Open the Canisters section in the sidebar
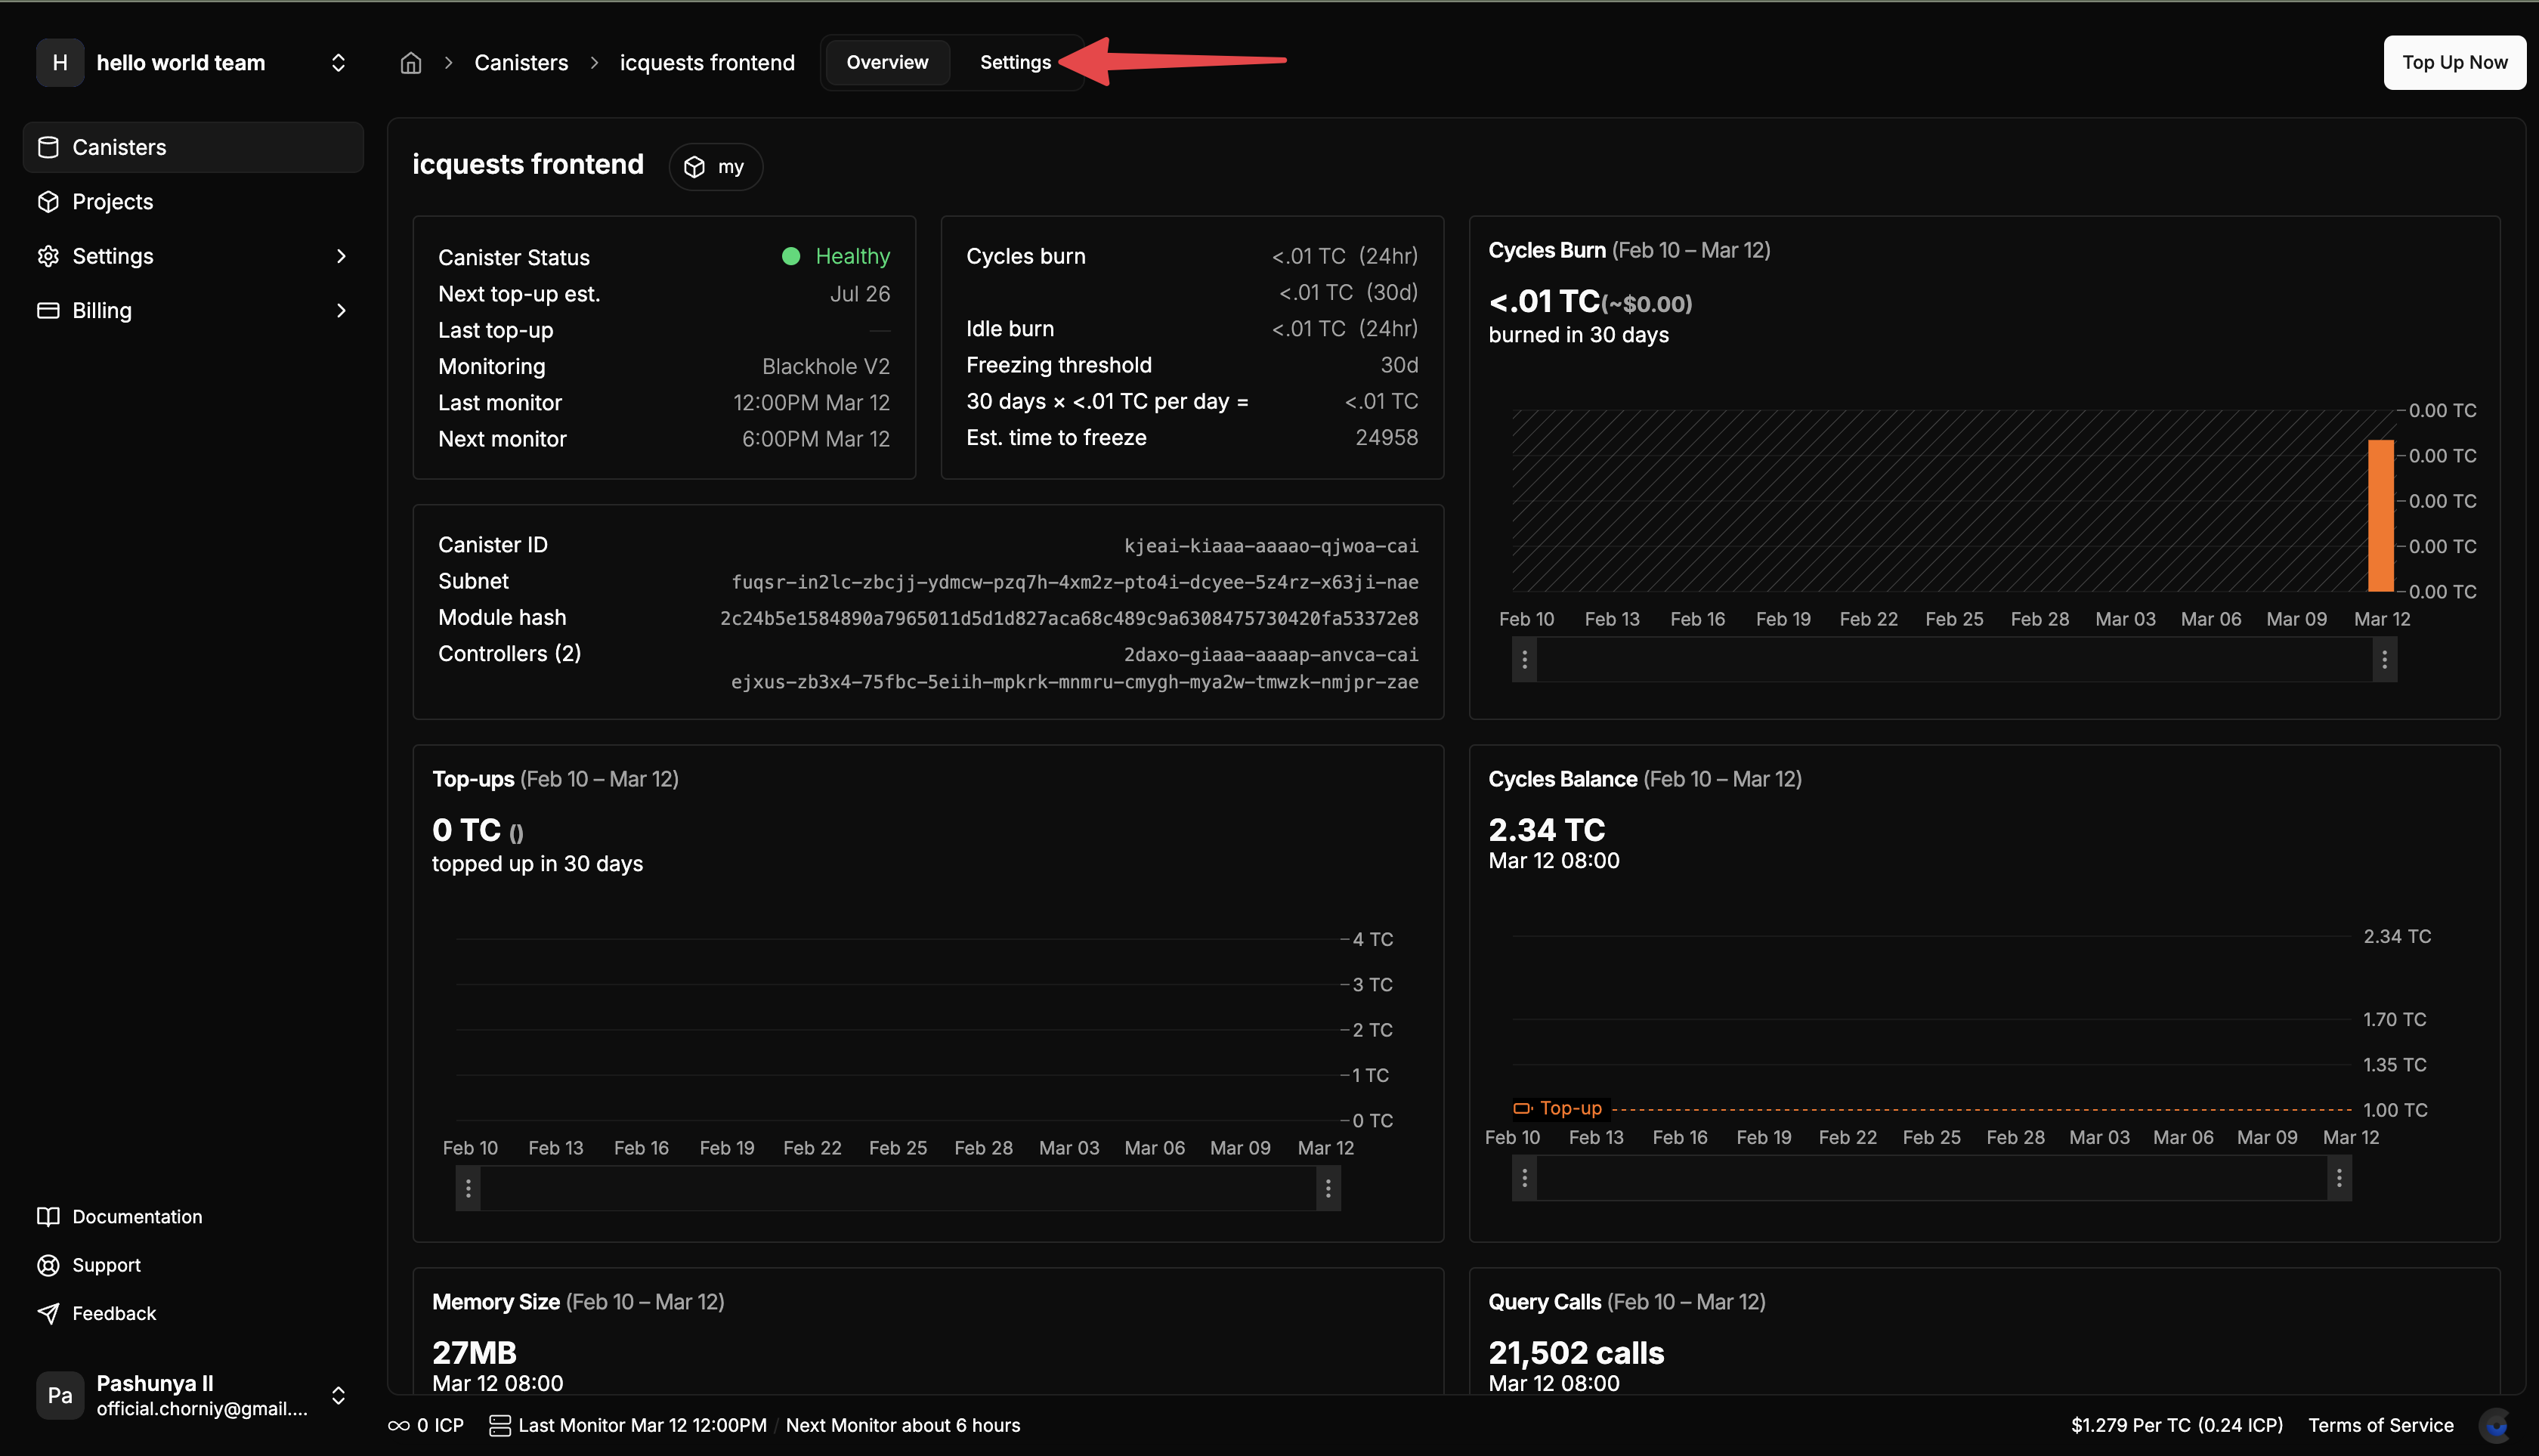The image size is (2539, 1456). click(119, 147)
